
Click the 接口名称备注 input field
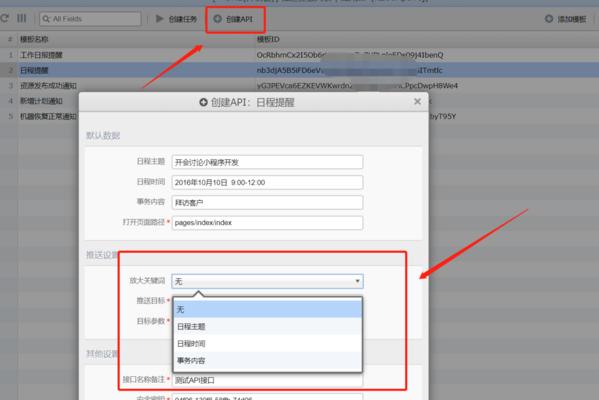(x=267, y=380)
